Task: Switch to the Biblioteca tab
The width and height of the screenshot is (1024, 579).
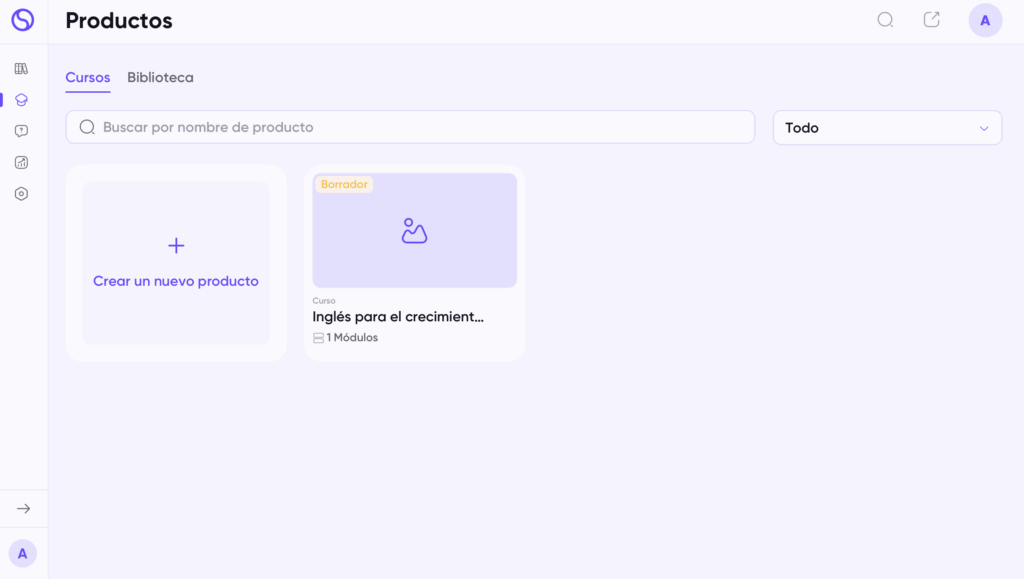Action: click(160, 78)
